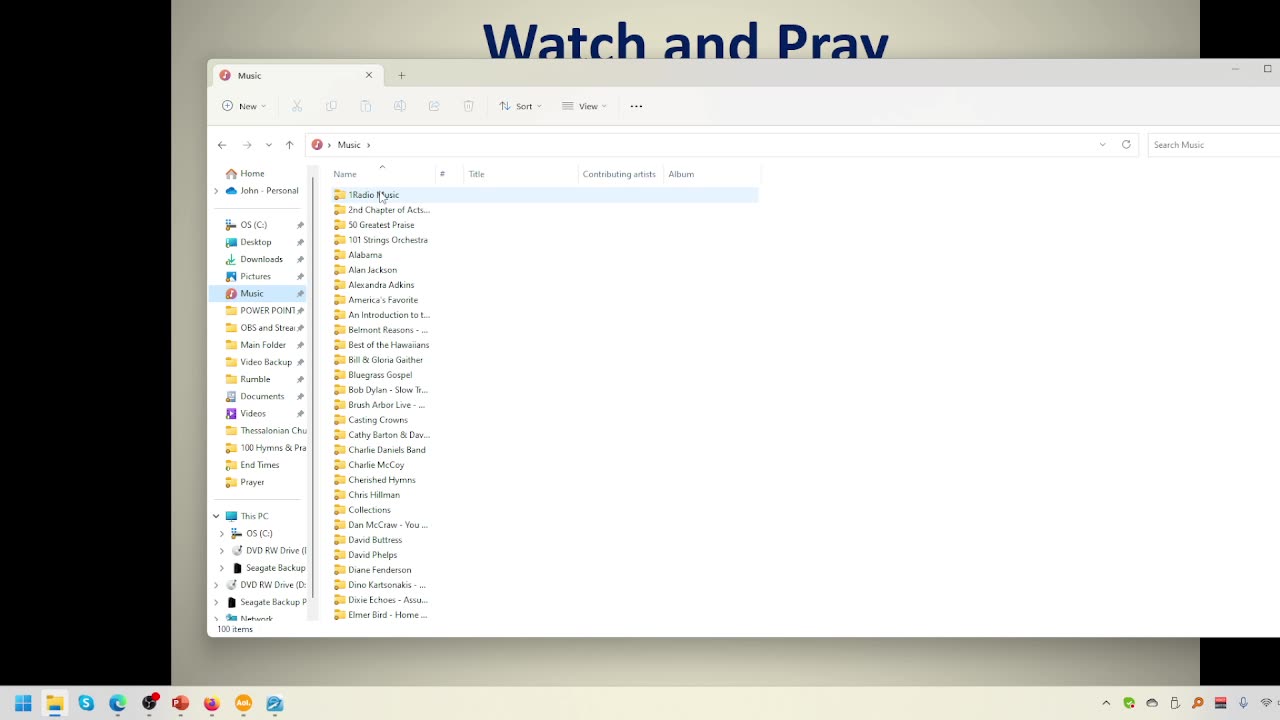Go forward with the right arrow
Image resolution: width=1280 pixels, height=720 pixels.
click(x=247, y=145)
